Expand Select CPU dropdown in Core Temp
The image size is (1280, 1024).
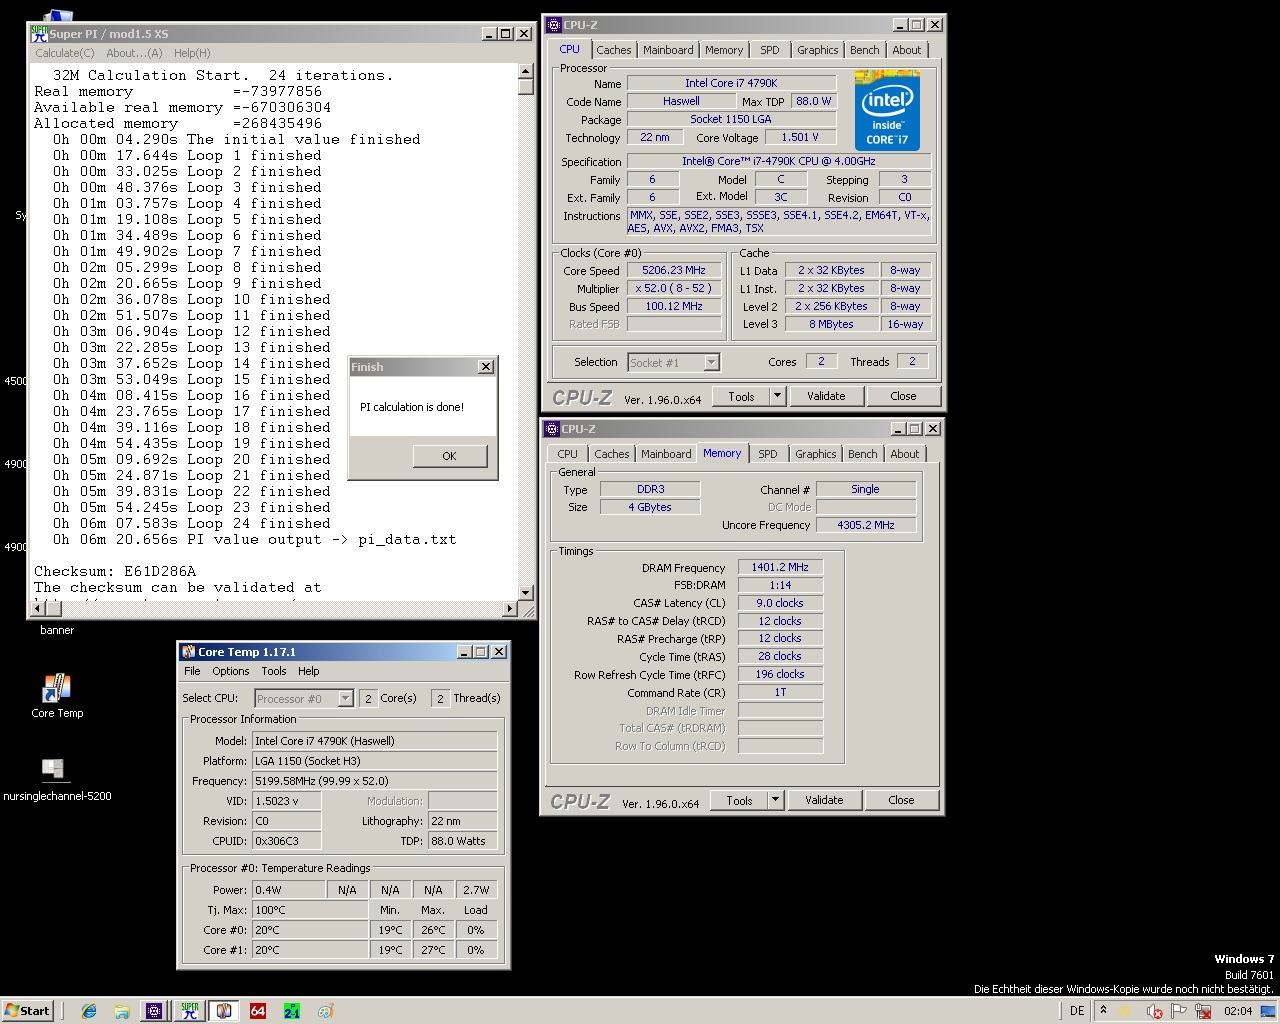point(345,698)
